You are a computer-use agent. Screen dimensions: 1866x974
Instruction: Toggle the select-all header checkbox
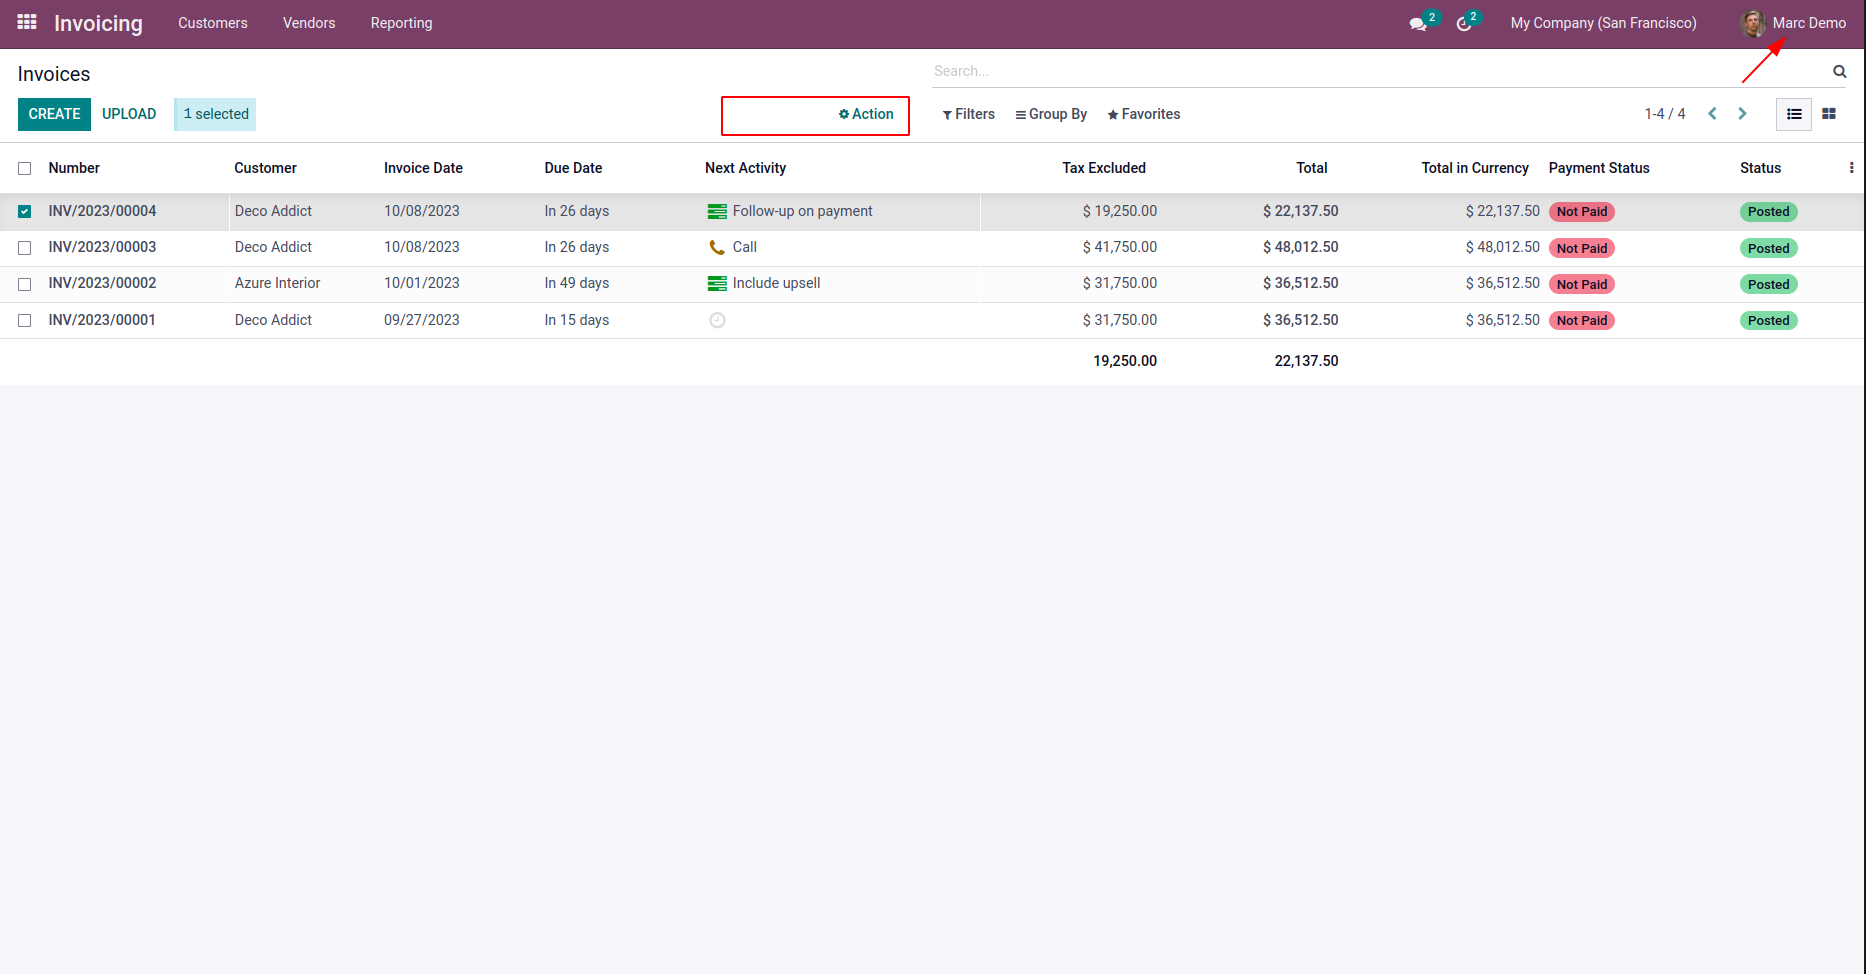25,168
